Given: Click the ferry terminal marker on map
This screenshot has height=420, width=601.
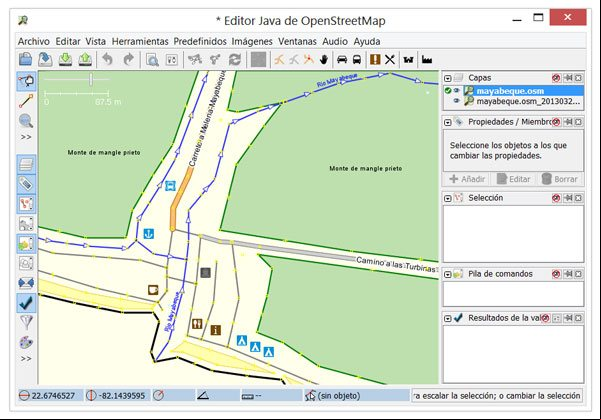Looking at the screenshot, I should [171, 186].
